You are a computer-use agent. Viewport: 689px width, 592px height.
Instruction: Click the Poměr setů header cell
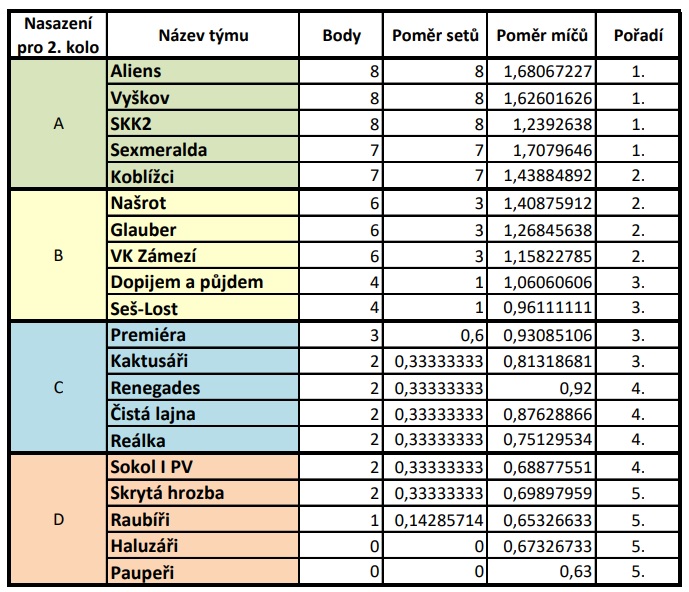pos(435,35)
